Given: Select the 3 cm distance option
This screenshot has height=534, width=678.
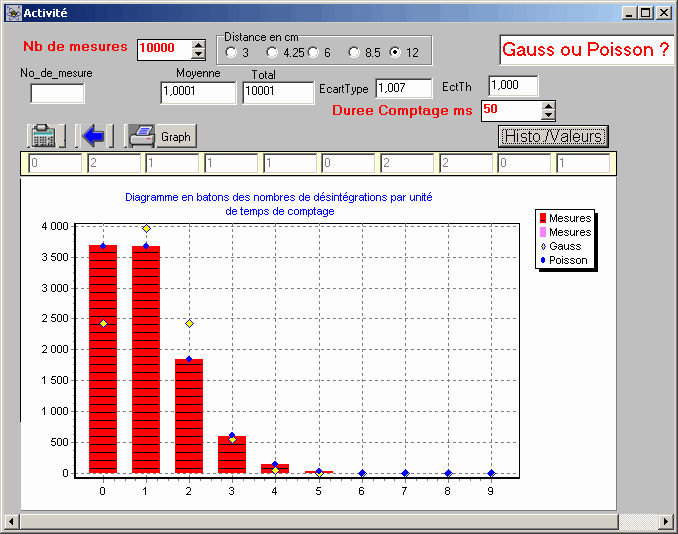Looking at the screenshot, I should tap(231, 52).
